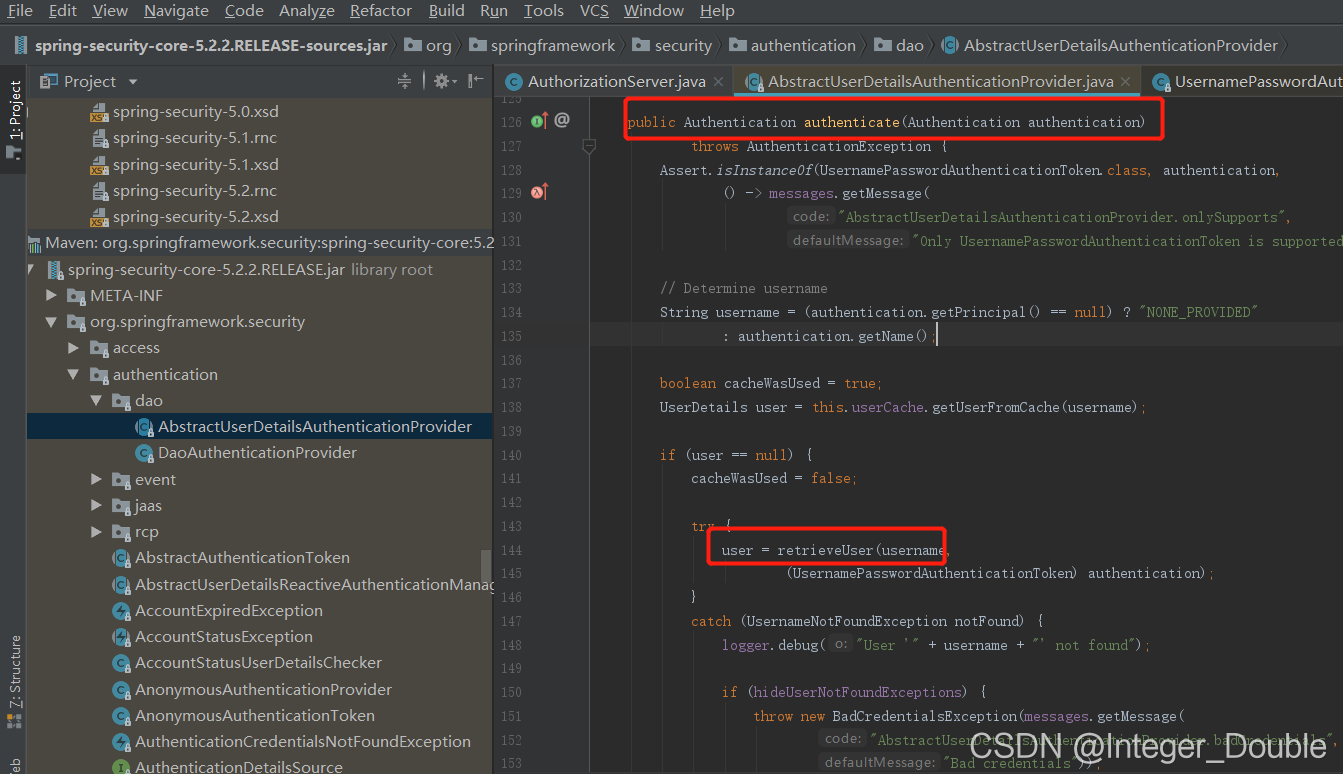This screenshot has height=774, width=1343.
Task: Collapse spring-security-core-5.2.2.RELEASE.jar node
Action: 31,270
